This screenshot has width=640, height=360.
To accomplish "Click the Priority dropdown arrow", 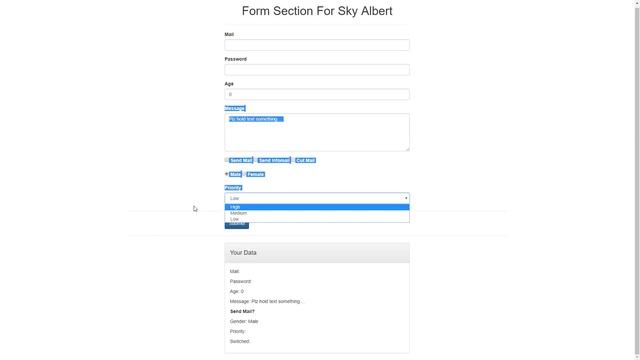I will coord(406,198).
